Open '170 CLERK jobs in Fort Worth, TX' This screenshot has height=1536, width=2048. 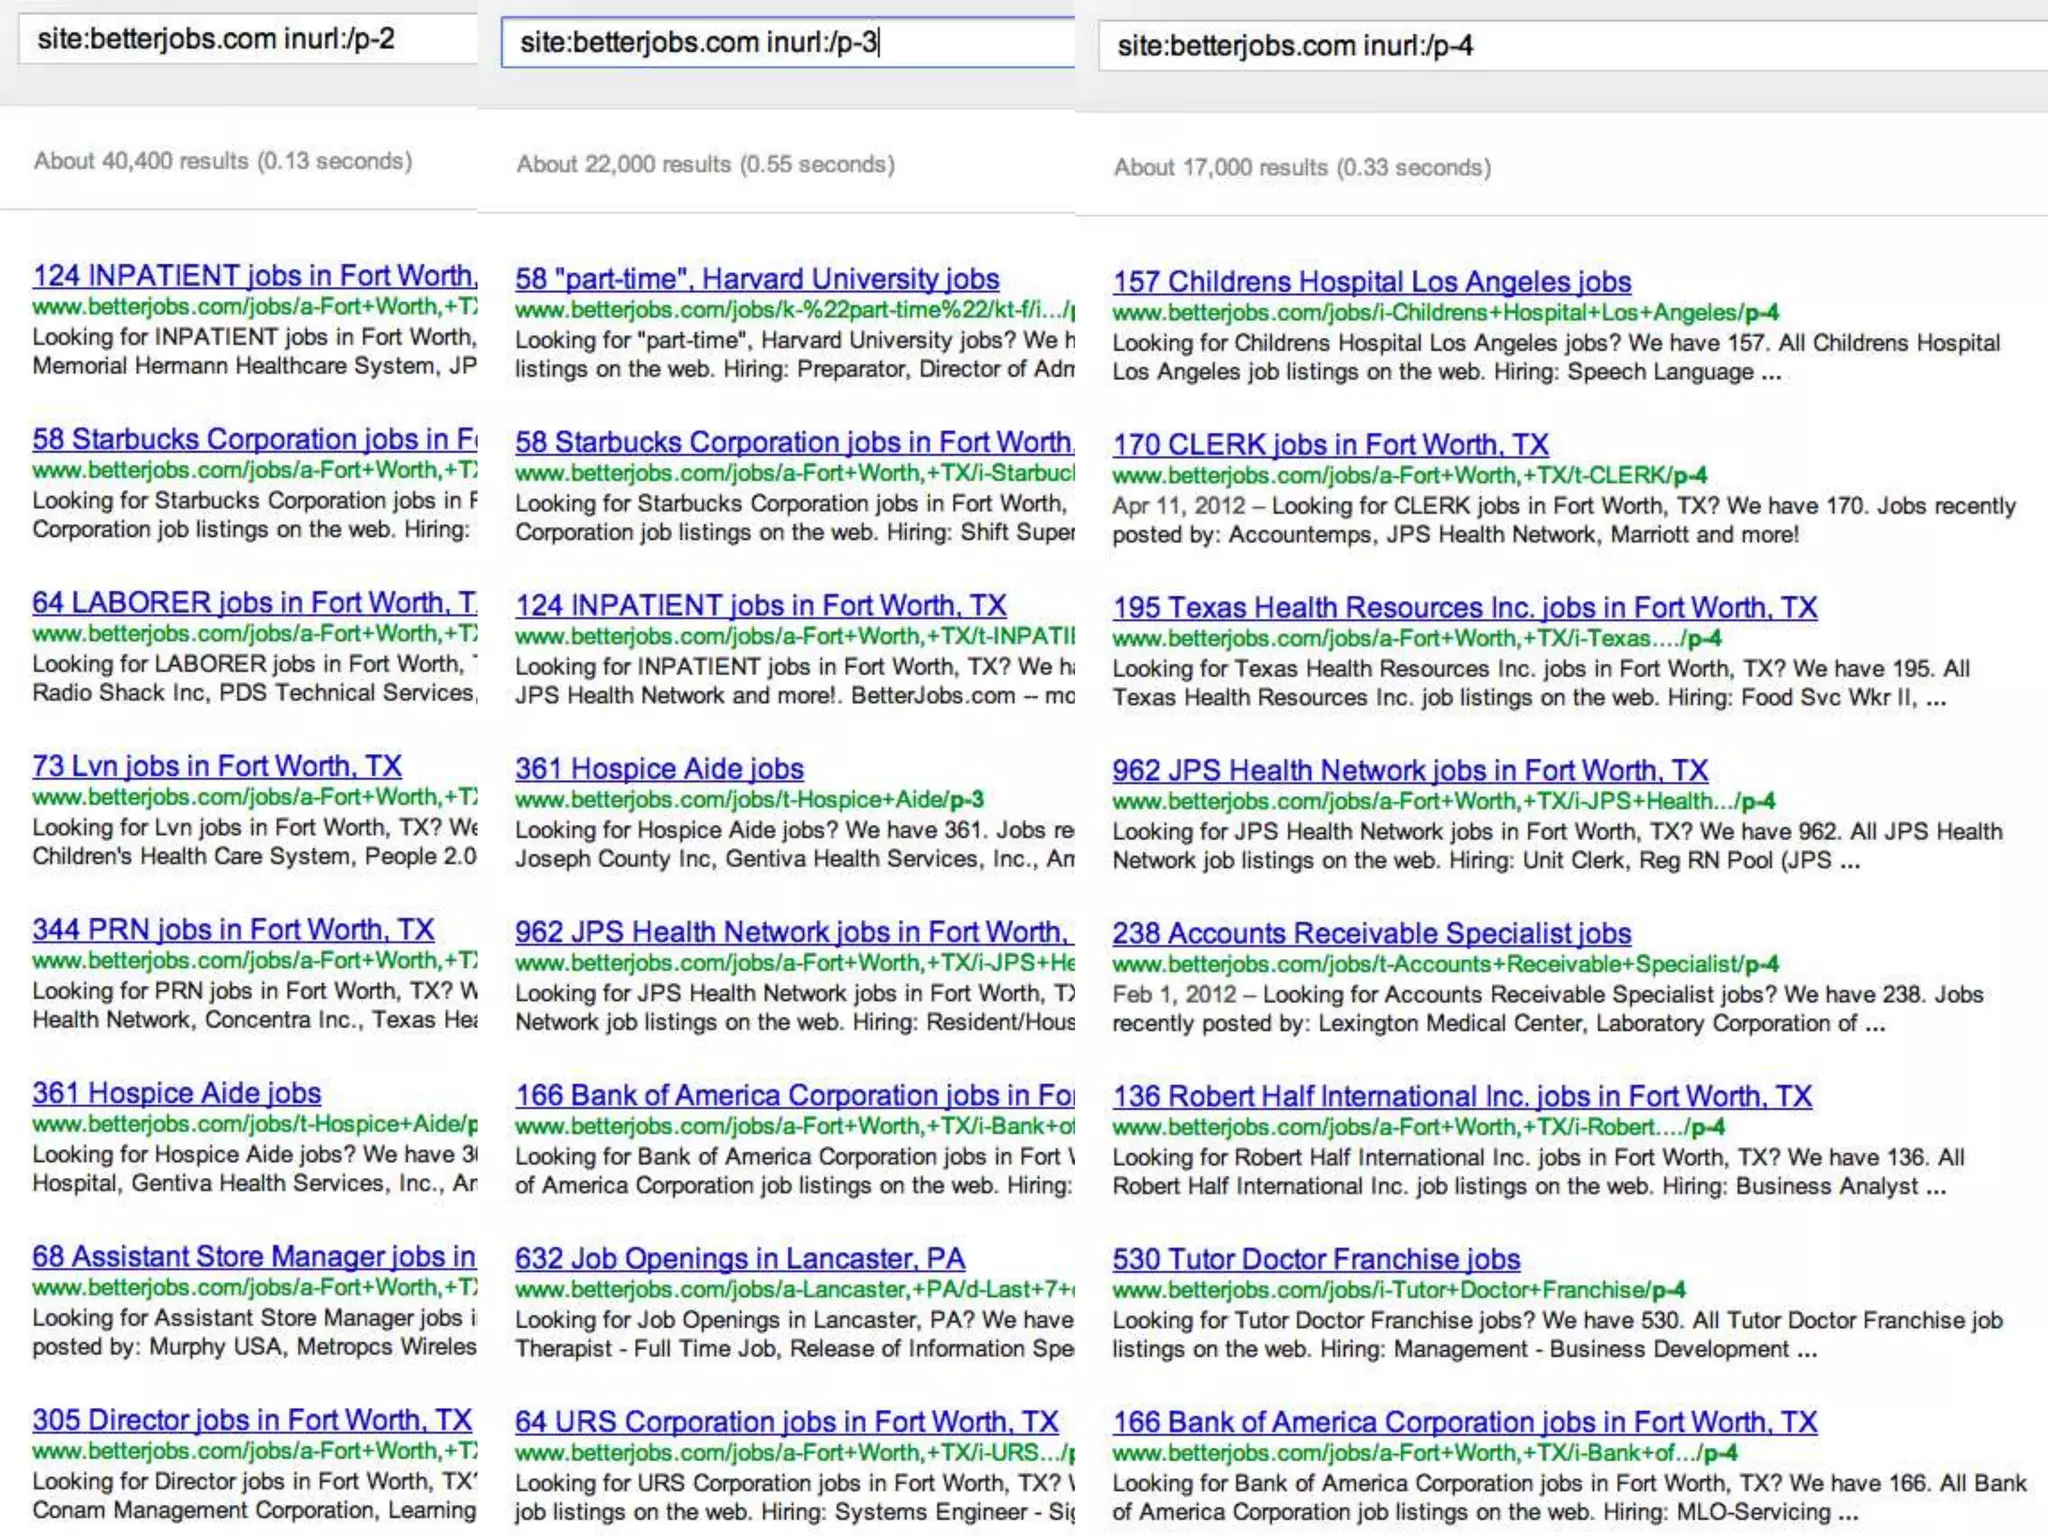click(1330, 445)
